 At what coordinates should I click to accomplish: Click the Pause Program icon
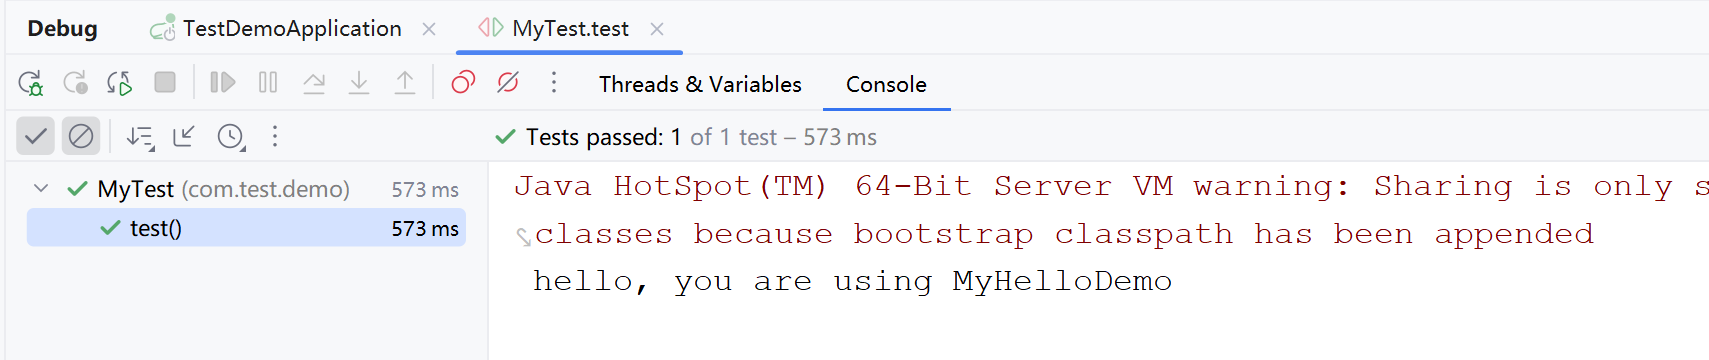(268, 82)
